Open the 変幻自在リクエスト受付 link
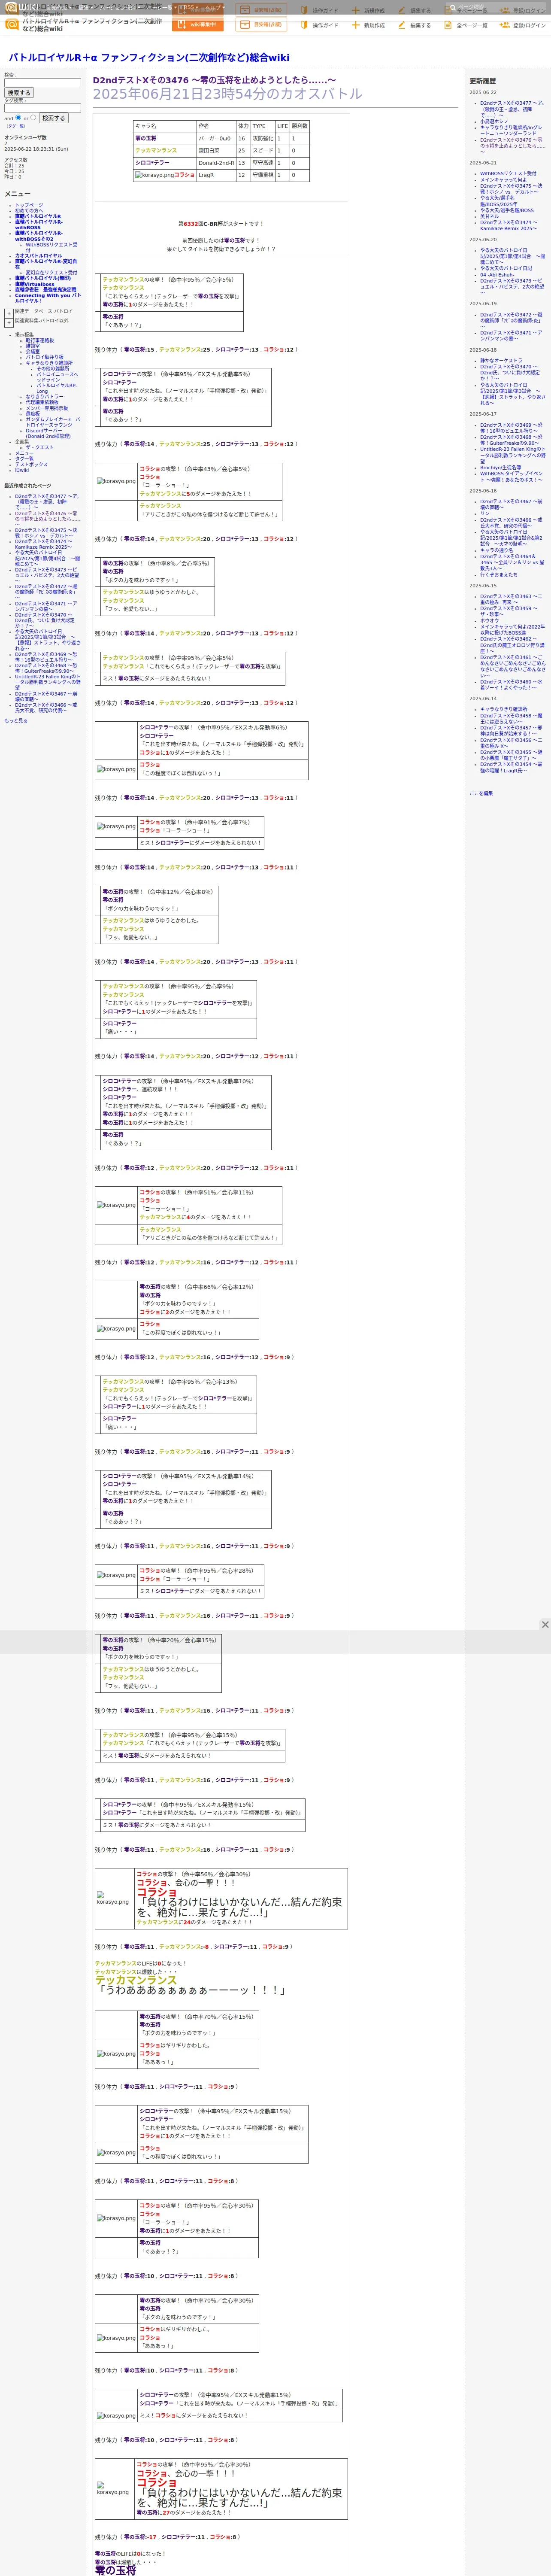This screenshot has height=2576, width=551. 51,272
